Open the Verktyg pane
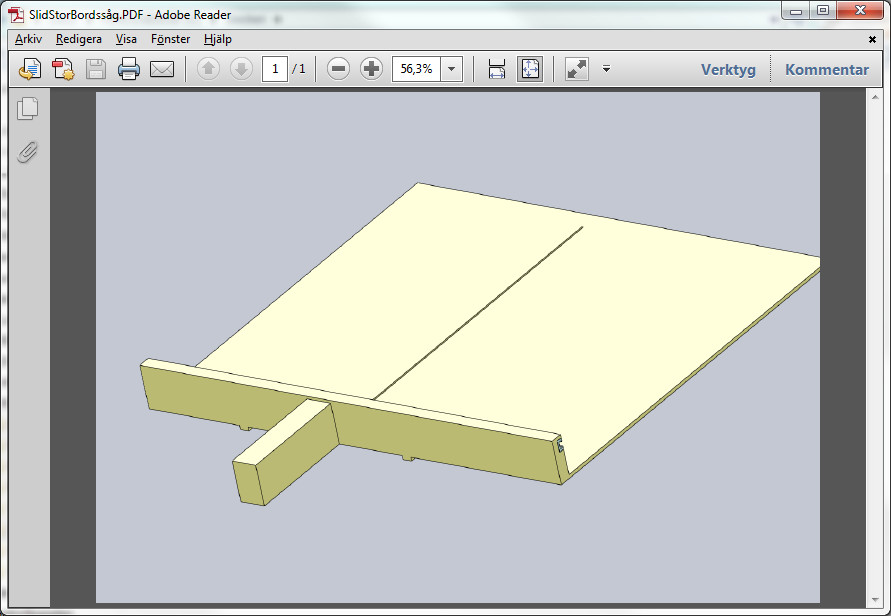The height and width of the screenshot is (616, 891). [x=728, y=69]
